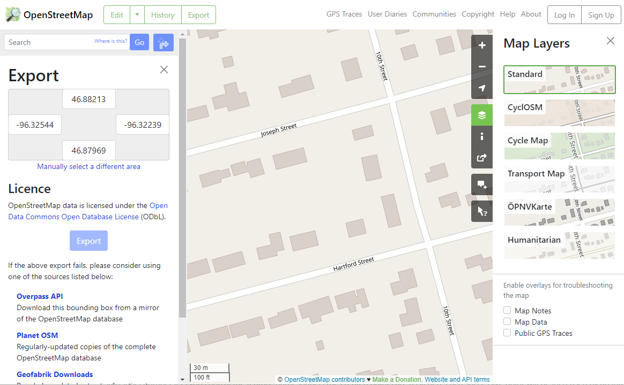
Task: Open Website and API terms link
Action: 457,379
